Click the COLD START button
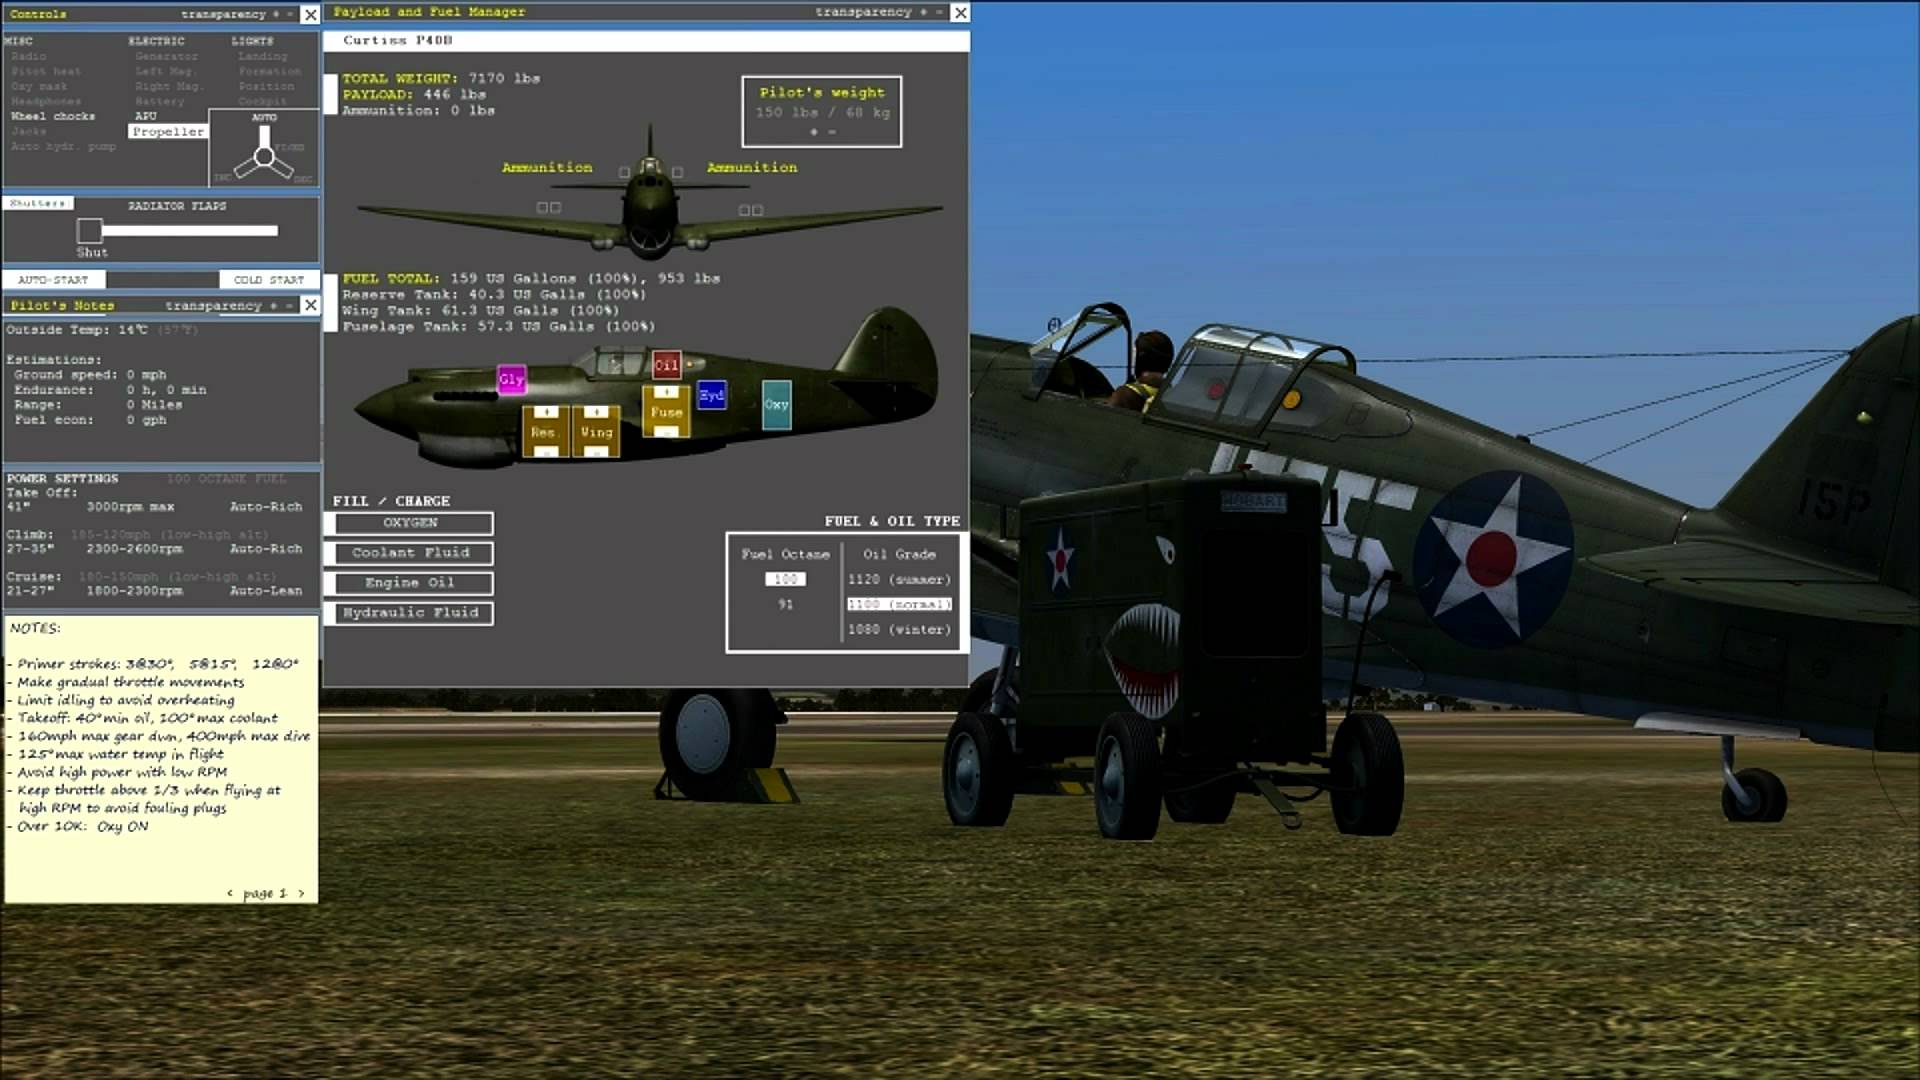 click(x=269, y=280)
